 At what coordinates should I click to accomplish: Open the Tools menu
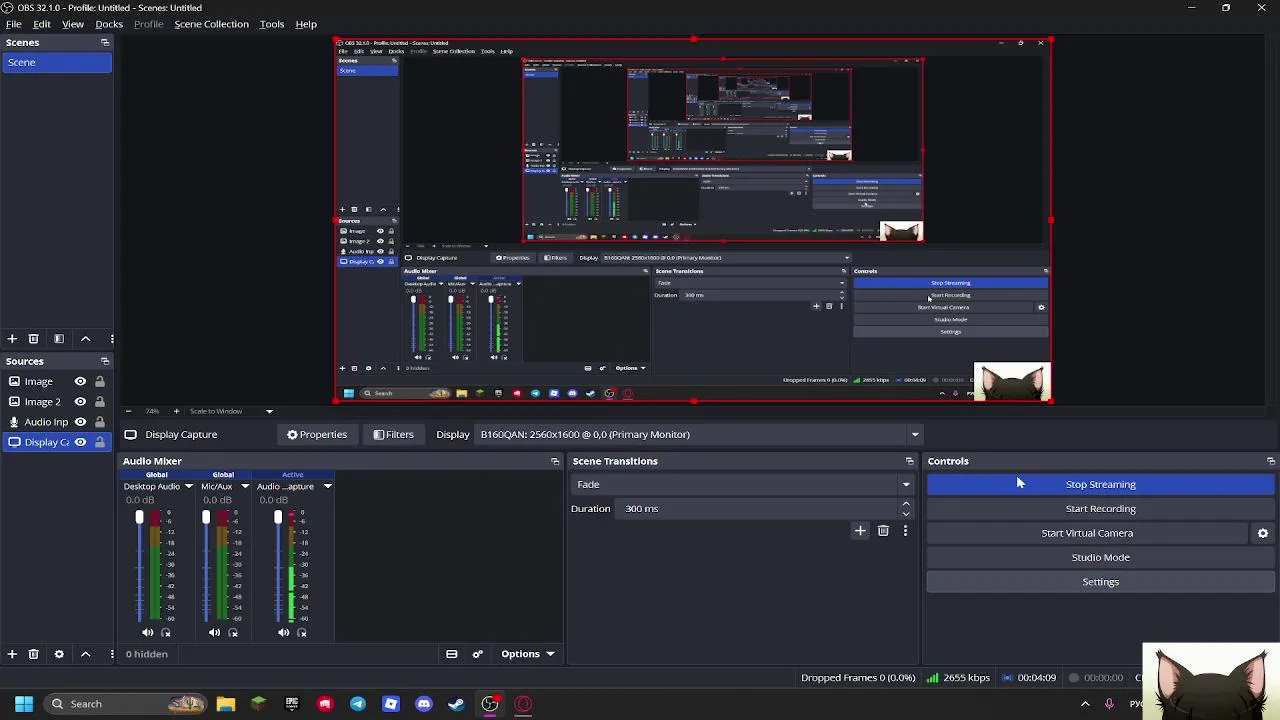(x=272, y=24)
